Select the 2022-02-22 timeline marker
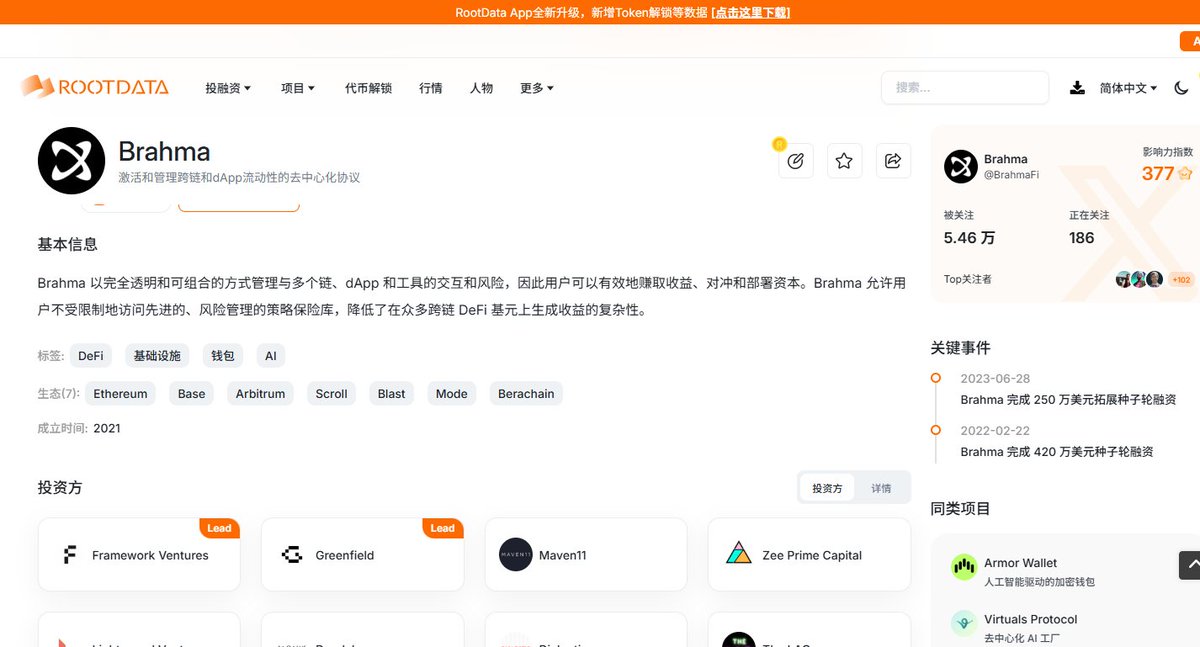The height and width of the screenshot is (647, 1200). tap(935, 430)
